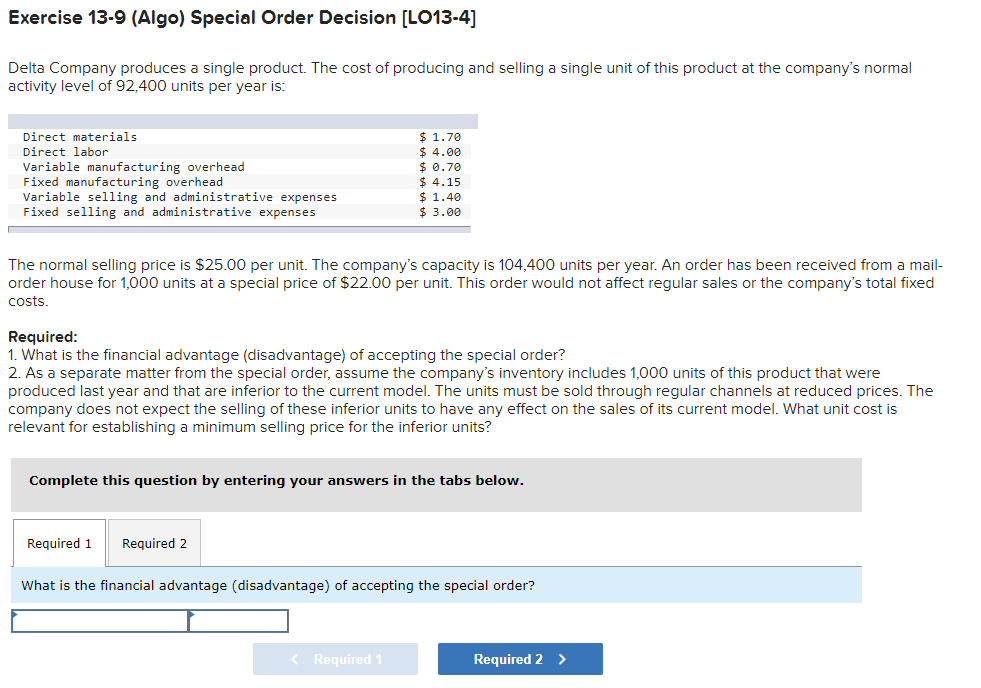This screenshot has height=688, width=981.
Task: Click the $ 1.70 cost value
Action: click(440, 137)
